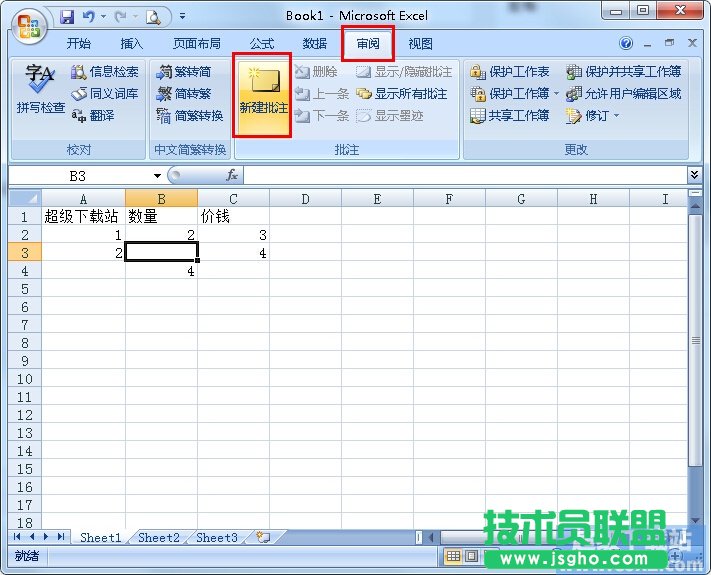Minimize the ribbon workbook window
This screenshot has height=575, width=711.
[648, 44]
